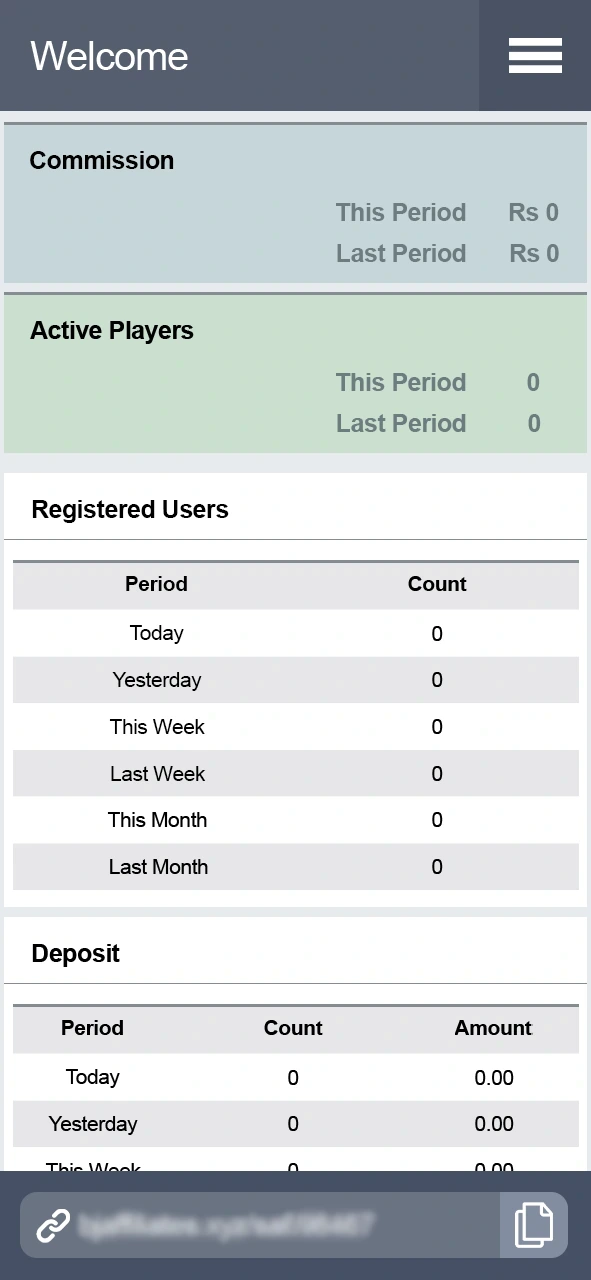Select Last Period active players count

pyautogui.click(x=532, y=423)
